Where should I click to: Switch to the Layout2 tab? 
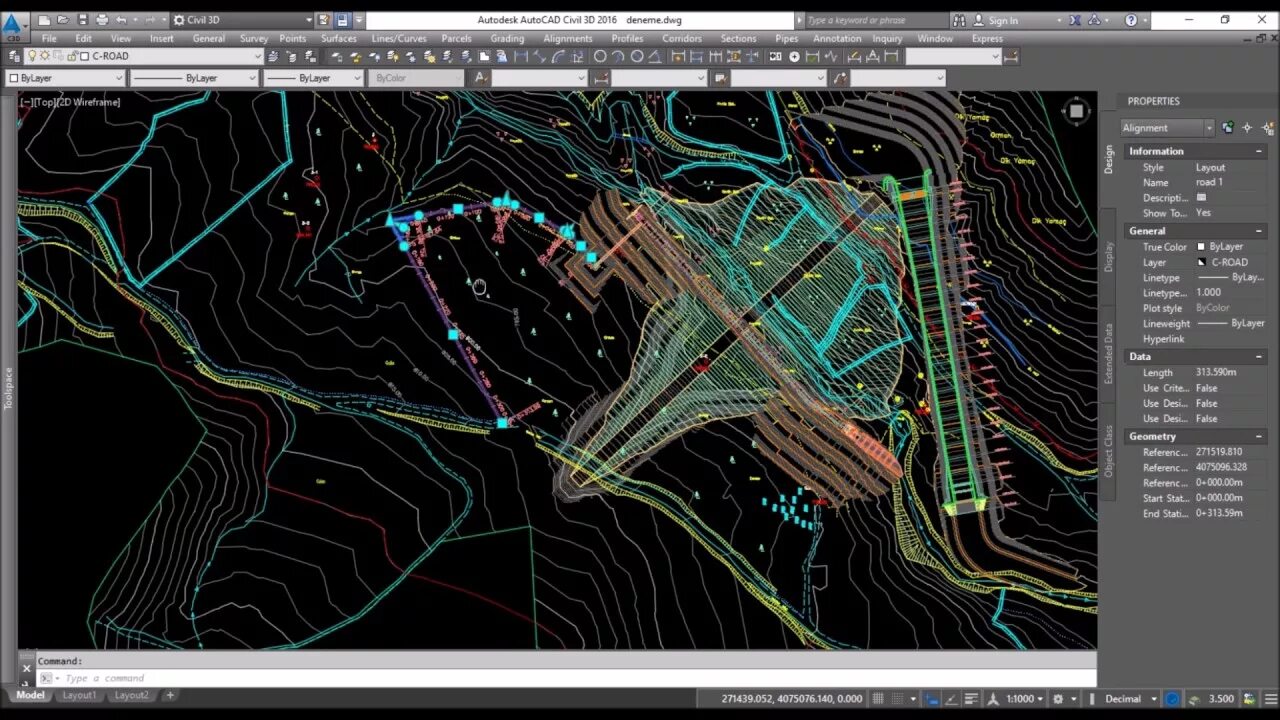[131, 696]
